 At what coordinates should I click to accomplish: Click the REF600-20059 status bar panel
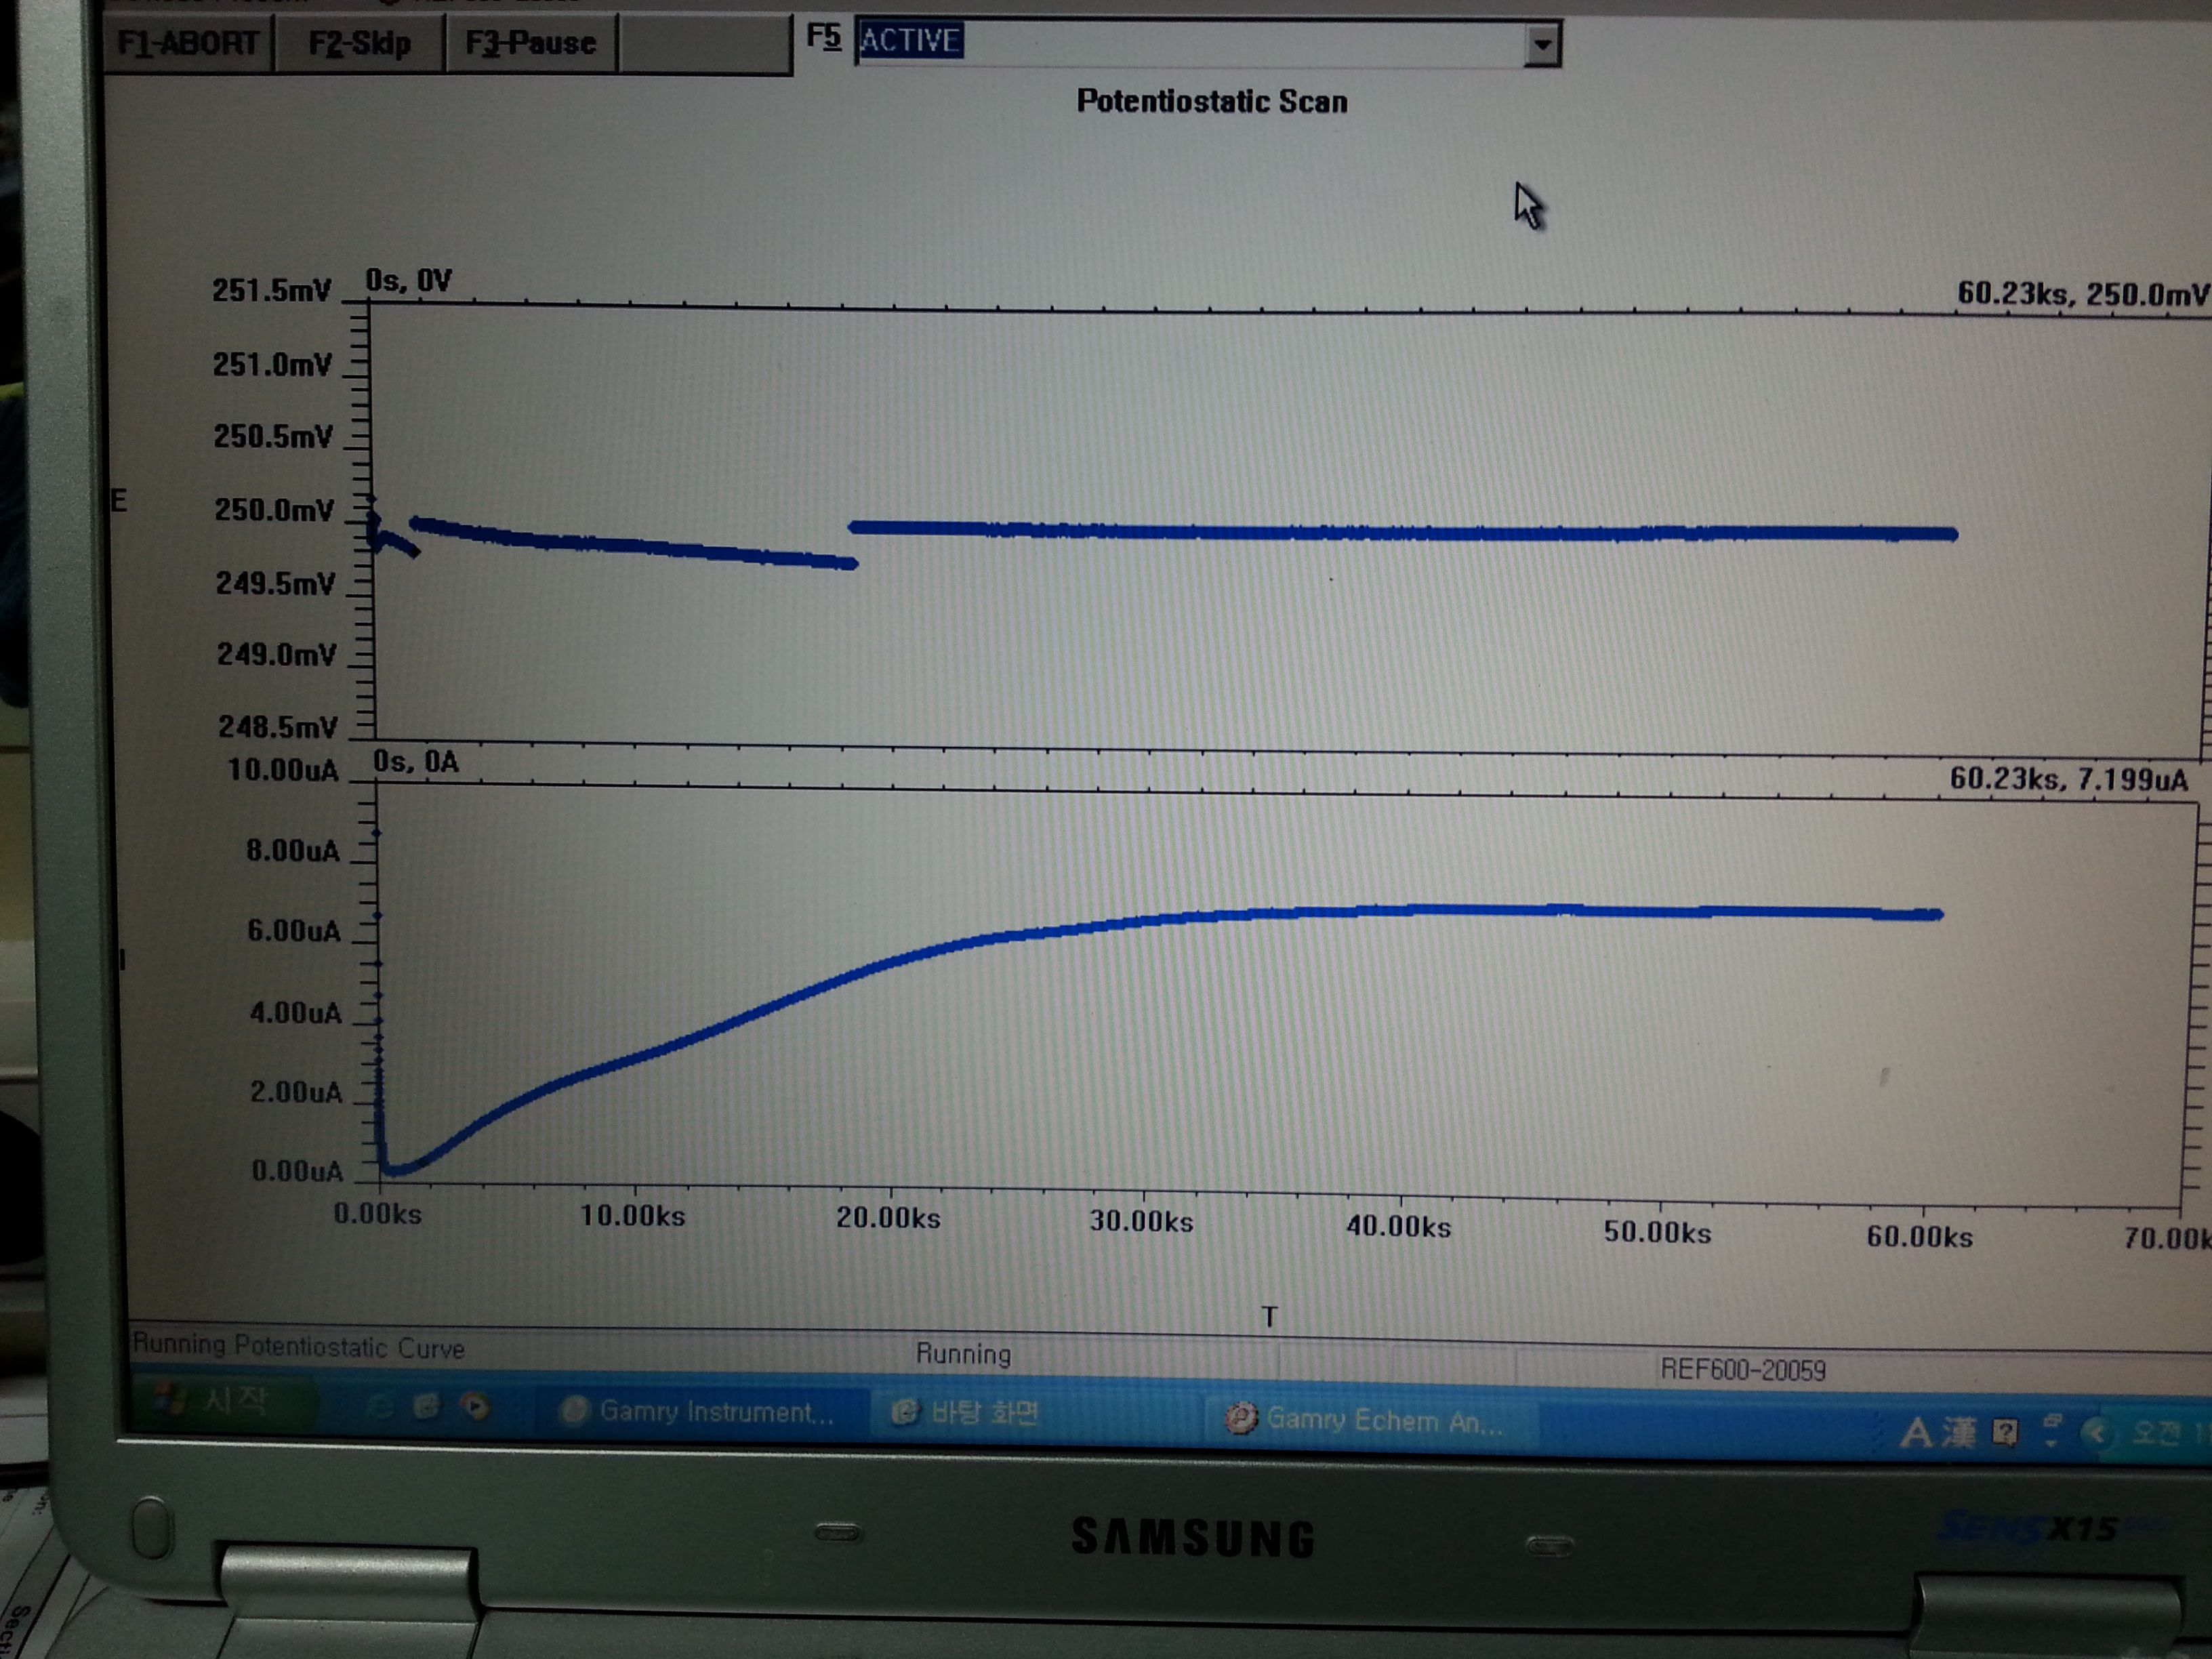pos(1742,1369)
